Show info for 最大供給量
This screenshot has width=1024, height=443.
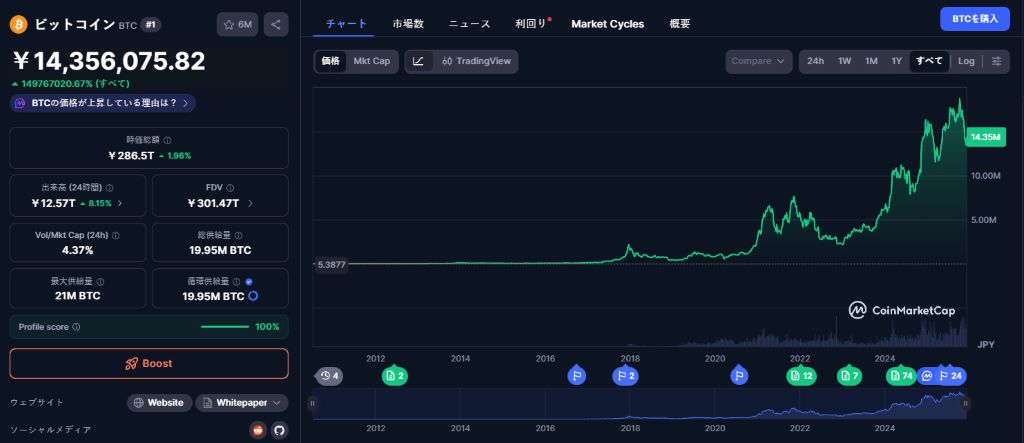point(100,282)
